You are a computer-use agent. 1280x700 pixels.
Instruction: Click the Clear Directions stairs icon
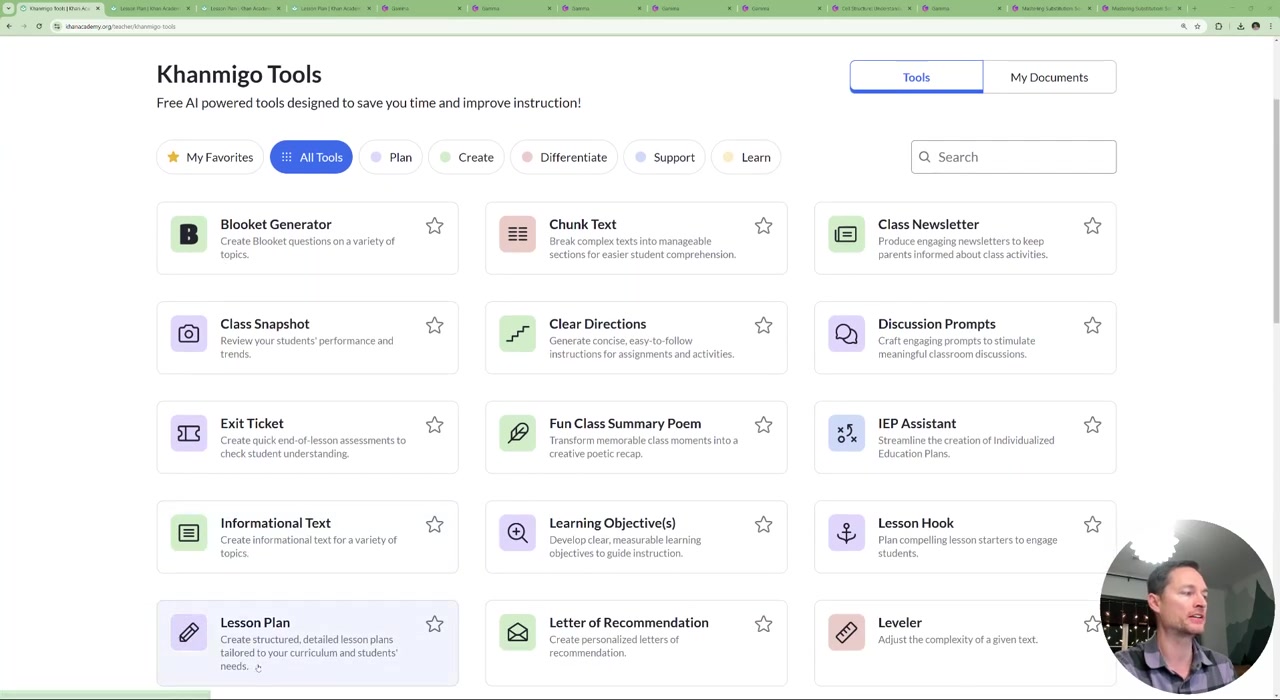(x=518, y=334)
